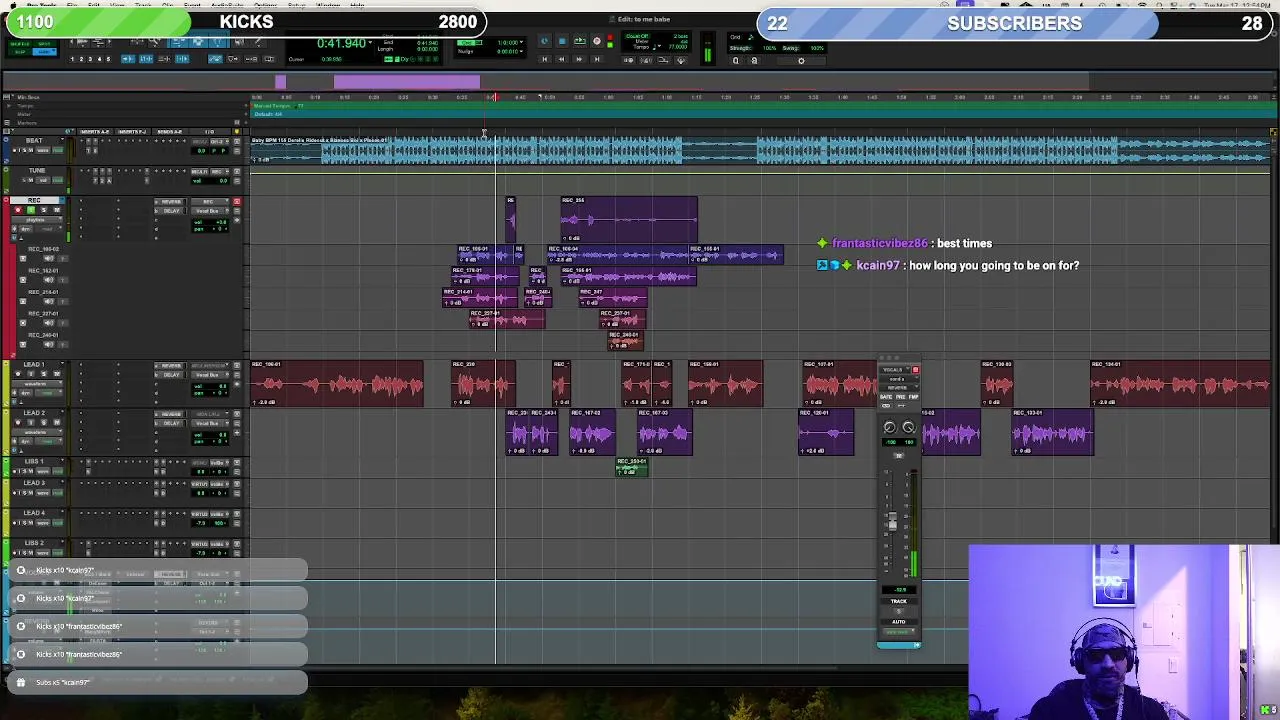Screen dimensions: 1280x720
Task: Enable Slip edit mode
Action: coord(20,52)
